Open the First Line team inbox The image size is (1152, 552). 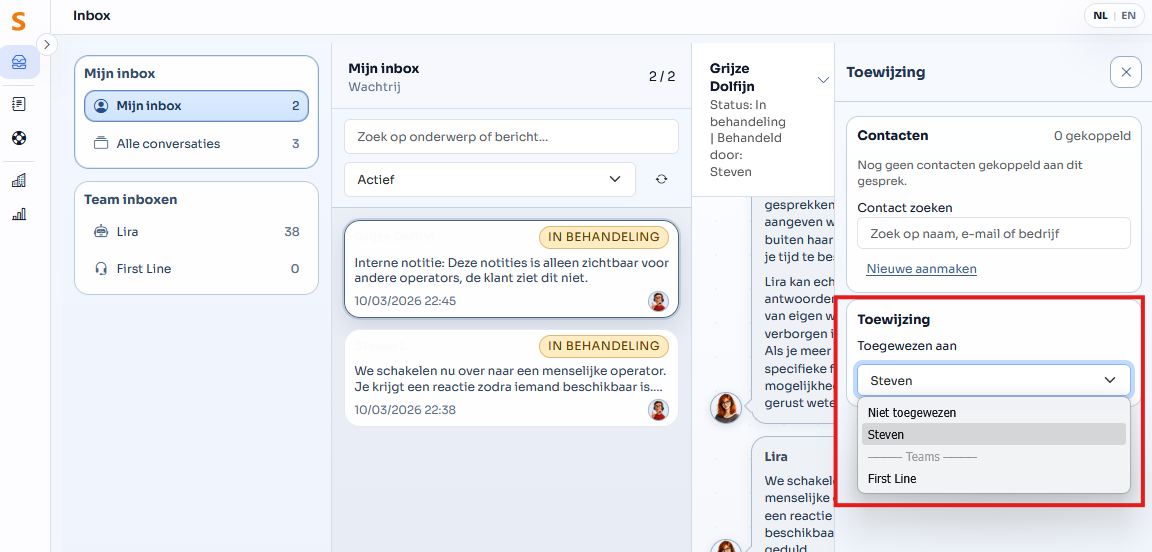[196, 269]
